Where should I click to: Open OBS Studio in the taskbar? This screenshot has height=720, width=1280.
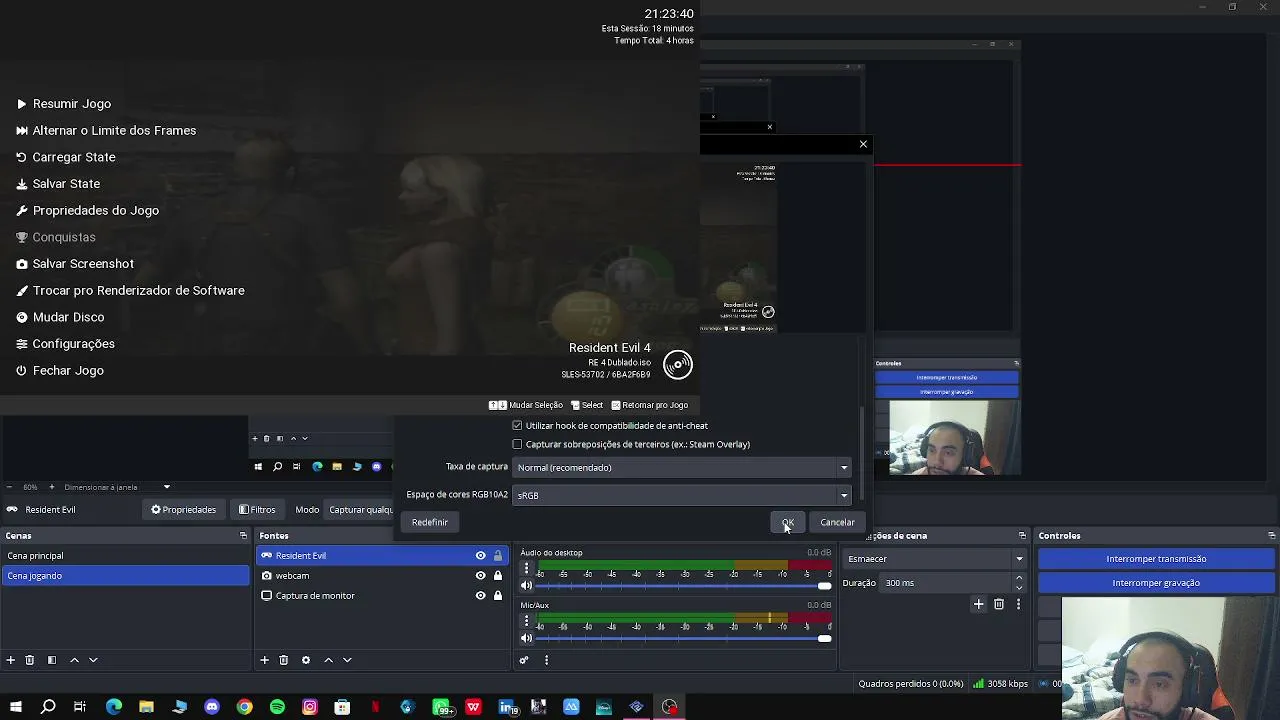(669, 707)
